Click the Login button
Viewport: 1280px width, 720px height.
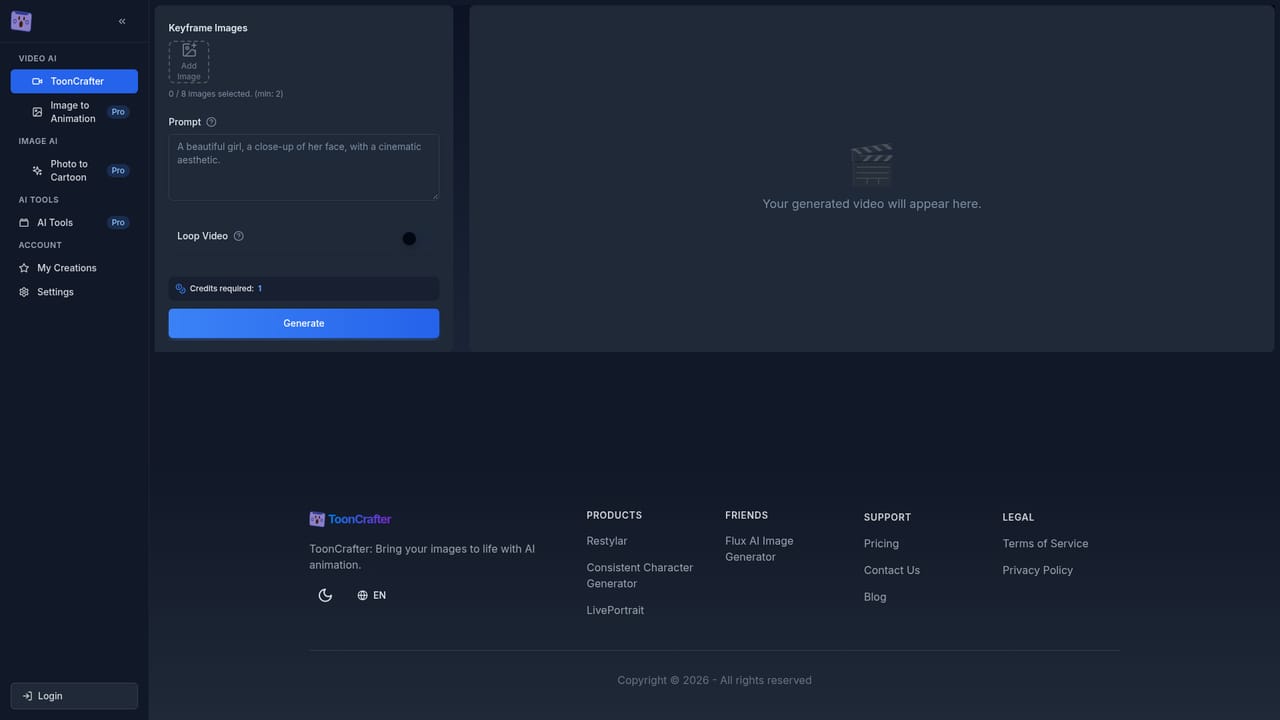point(74,696)
